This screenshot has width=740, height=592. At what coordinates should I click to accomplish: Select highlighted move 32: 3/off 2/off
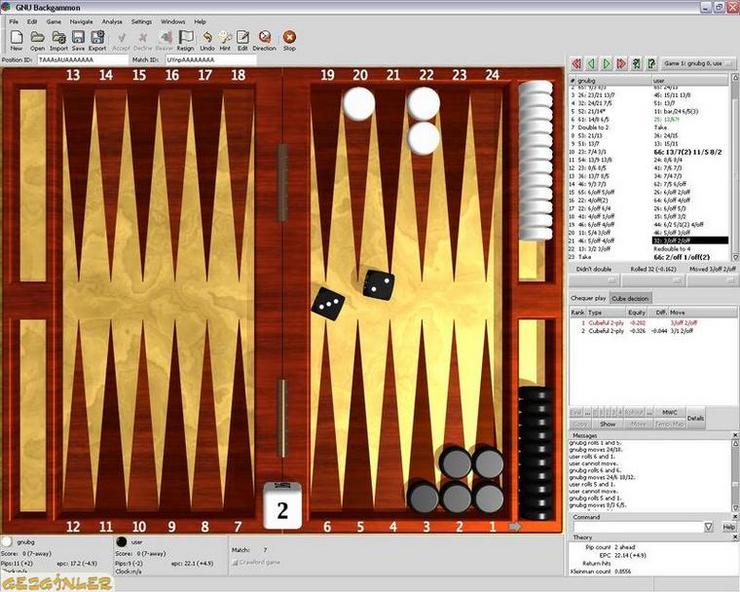click(x=690, y=241)
